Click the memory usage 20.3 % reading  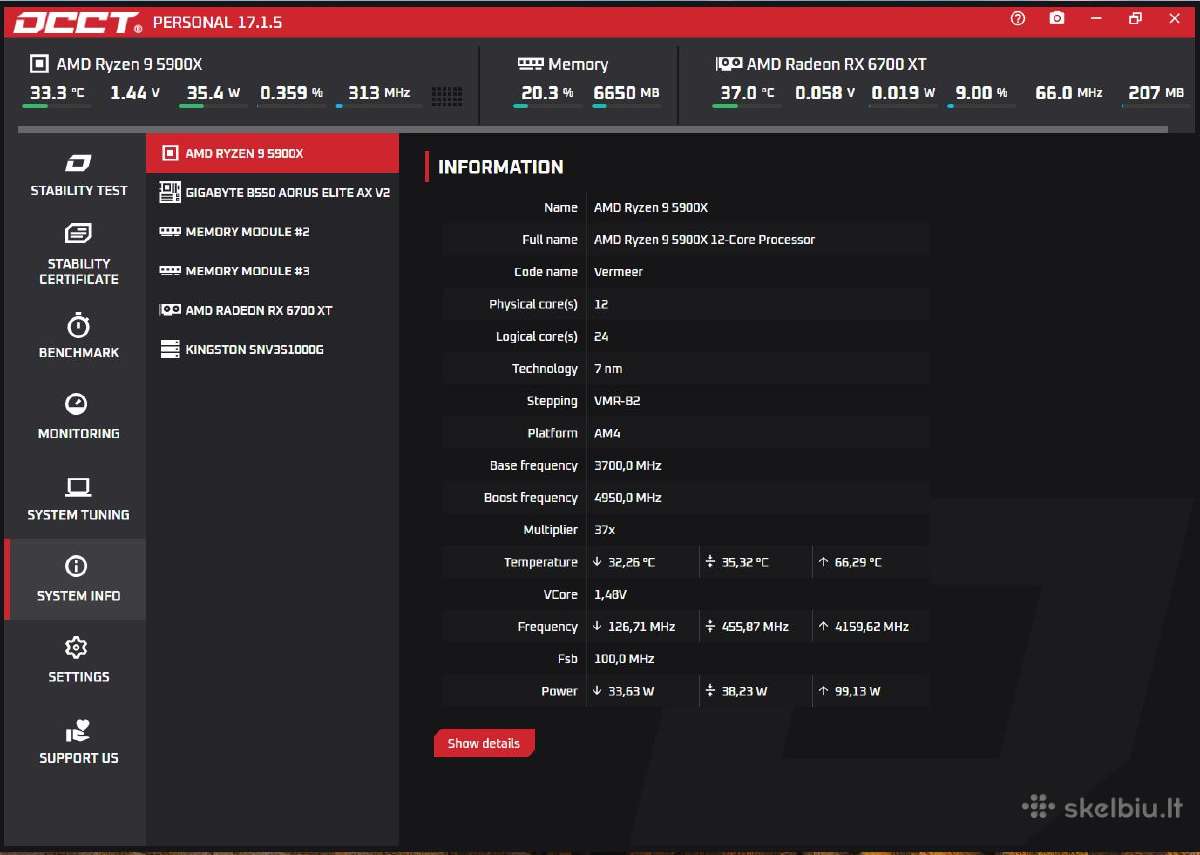click(x=548, y=92)
